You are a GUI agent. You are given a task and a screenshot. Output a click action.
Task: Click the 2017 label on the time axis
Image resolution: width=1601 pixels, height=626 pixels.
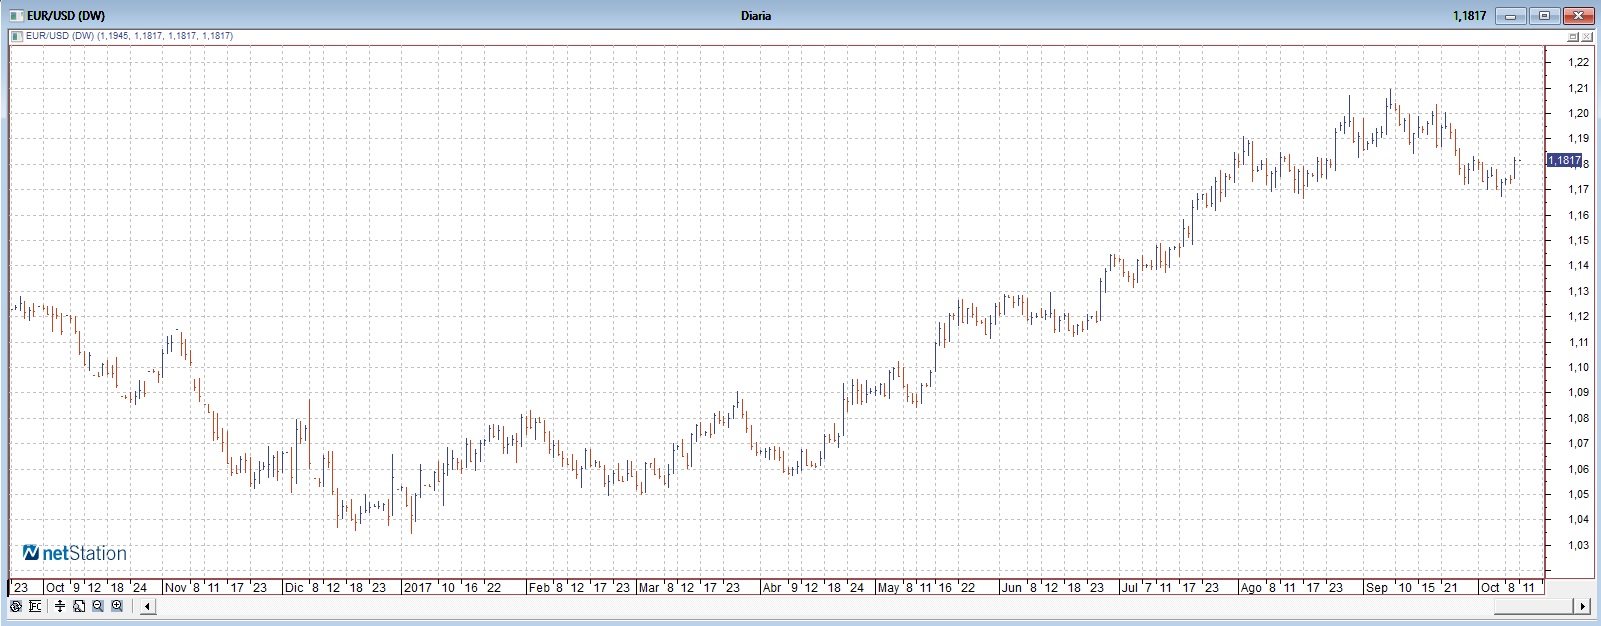417,588
